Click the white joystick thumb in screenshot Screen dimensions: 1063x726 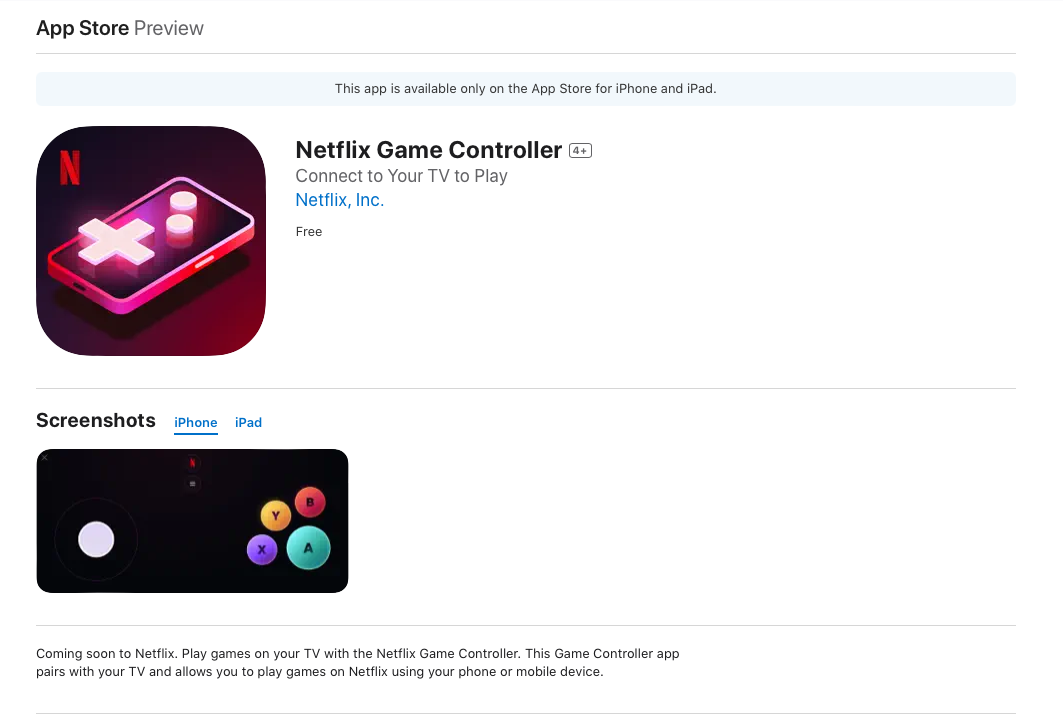(x=96, y=539)
